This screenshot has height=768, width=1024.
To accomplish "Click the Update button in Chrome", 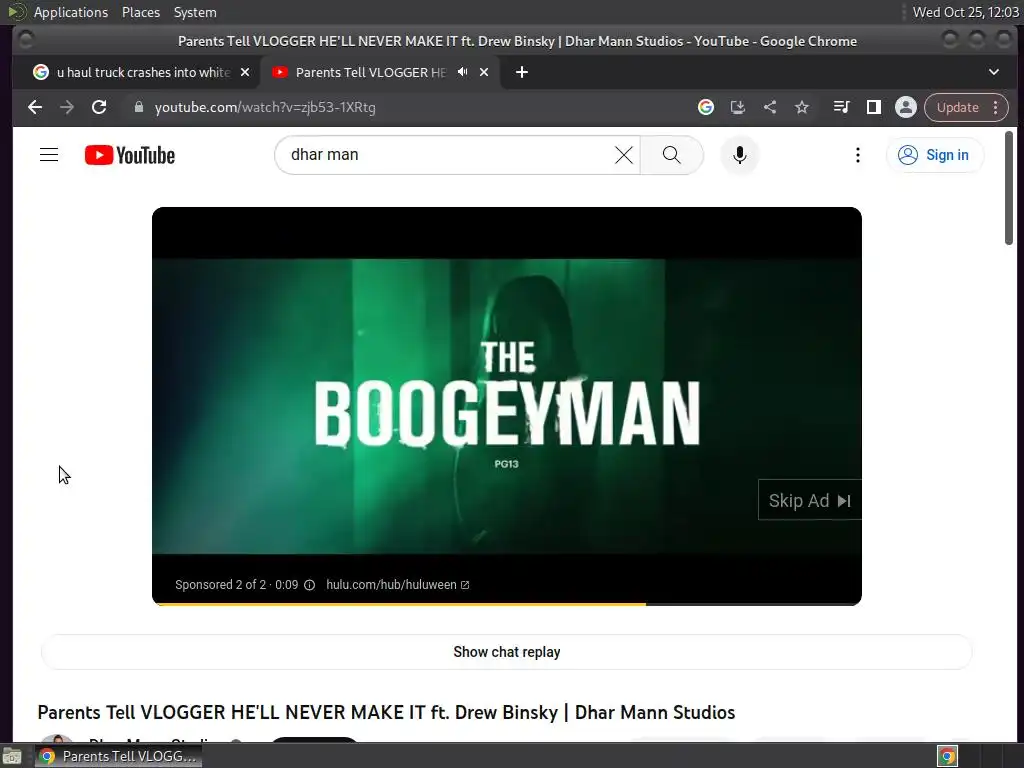I will [957, 107].
